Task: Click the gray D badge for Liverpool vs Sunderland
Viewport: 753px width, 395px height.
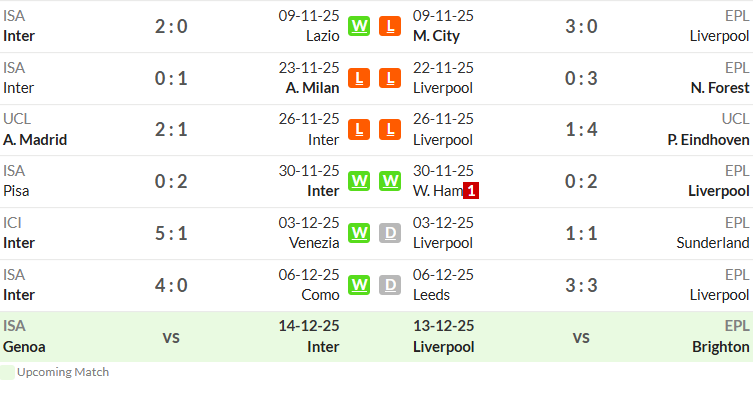Action: click(389, 233)
